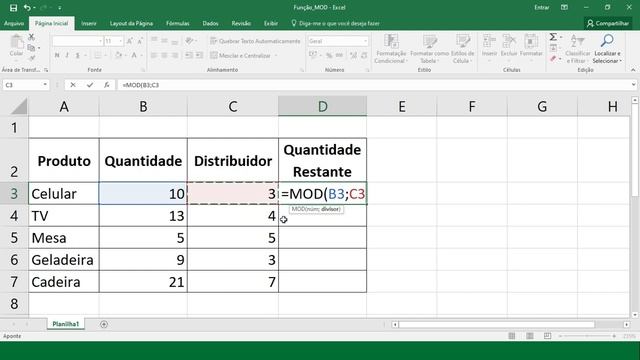Image resolution: width=640 pixels, height=360 pixels.
Task: Open Estilos de Célula menu
Action: click(x=463, y=49)
